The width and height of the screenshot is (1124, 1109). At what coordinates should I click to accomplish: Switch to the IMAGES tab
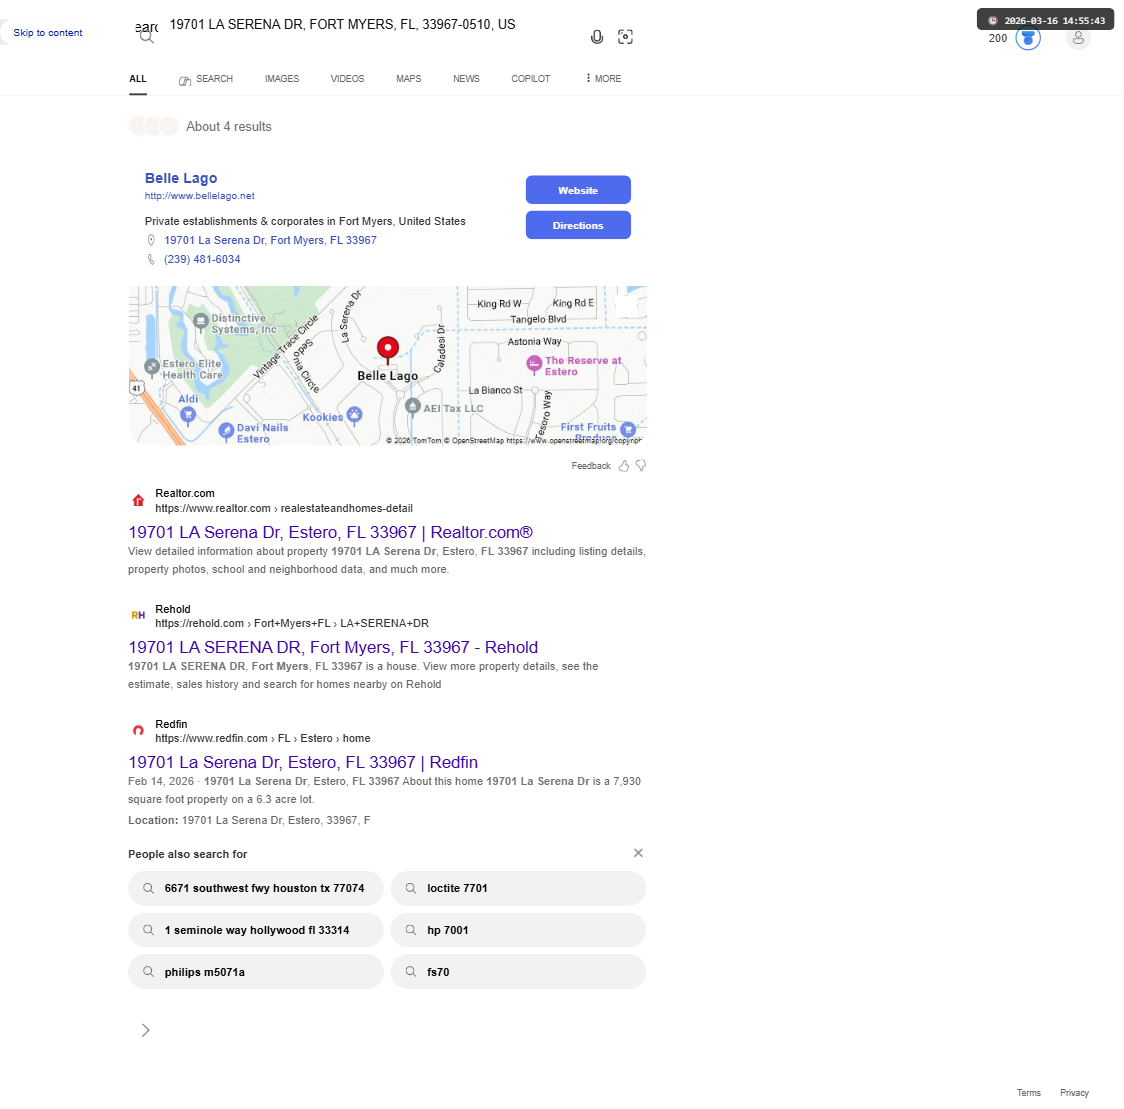(x=282, y=79)
